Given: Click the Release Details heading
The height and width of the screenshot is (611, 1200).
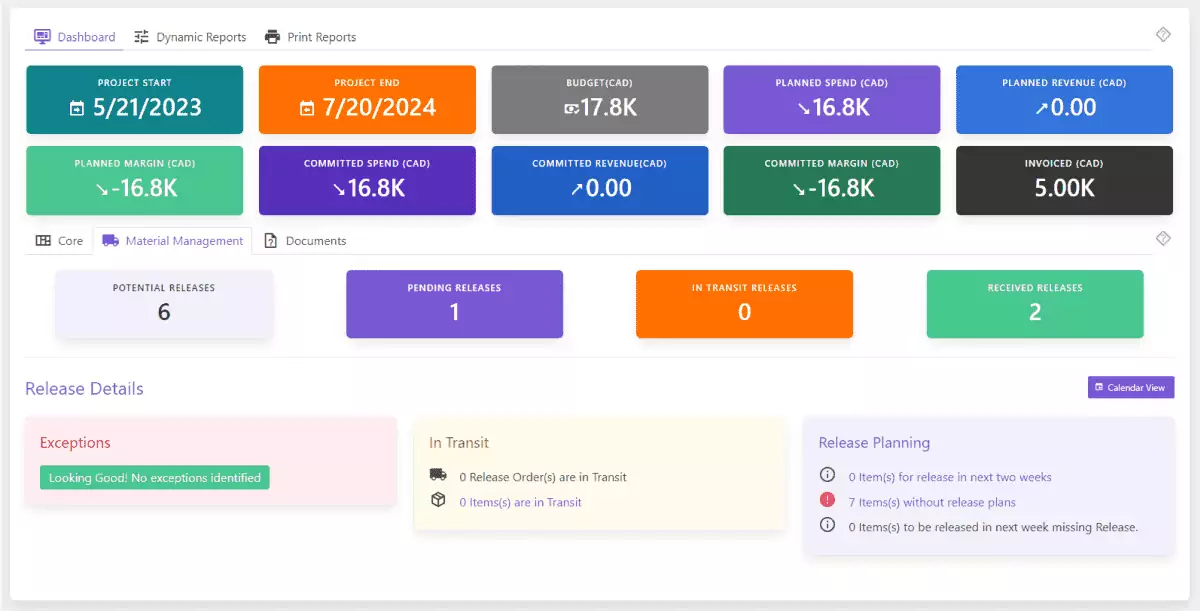Looking at the screenshot, I should click(84, 389).
